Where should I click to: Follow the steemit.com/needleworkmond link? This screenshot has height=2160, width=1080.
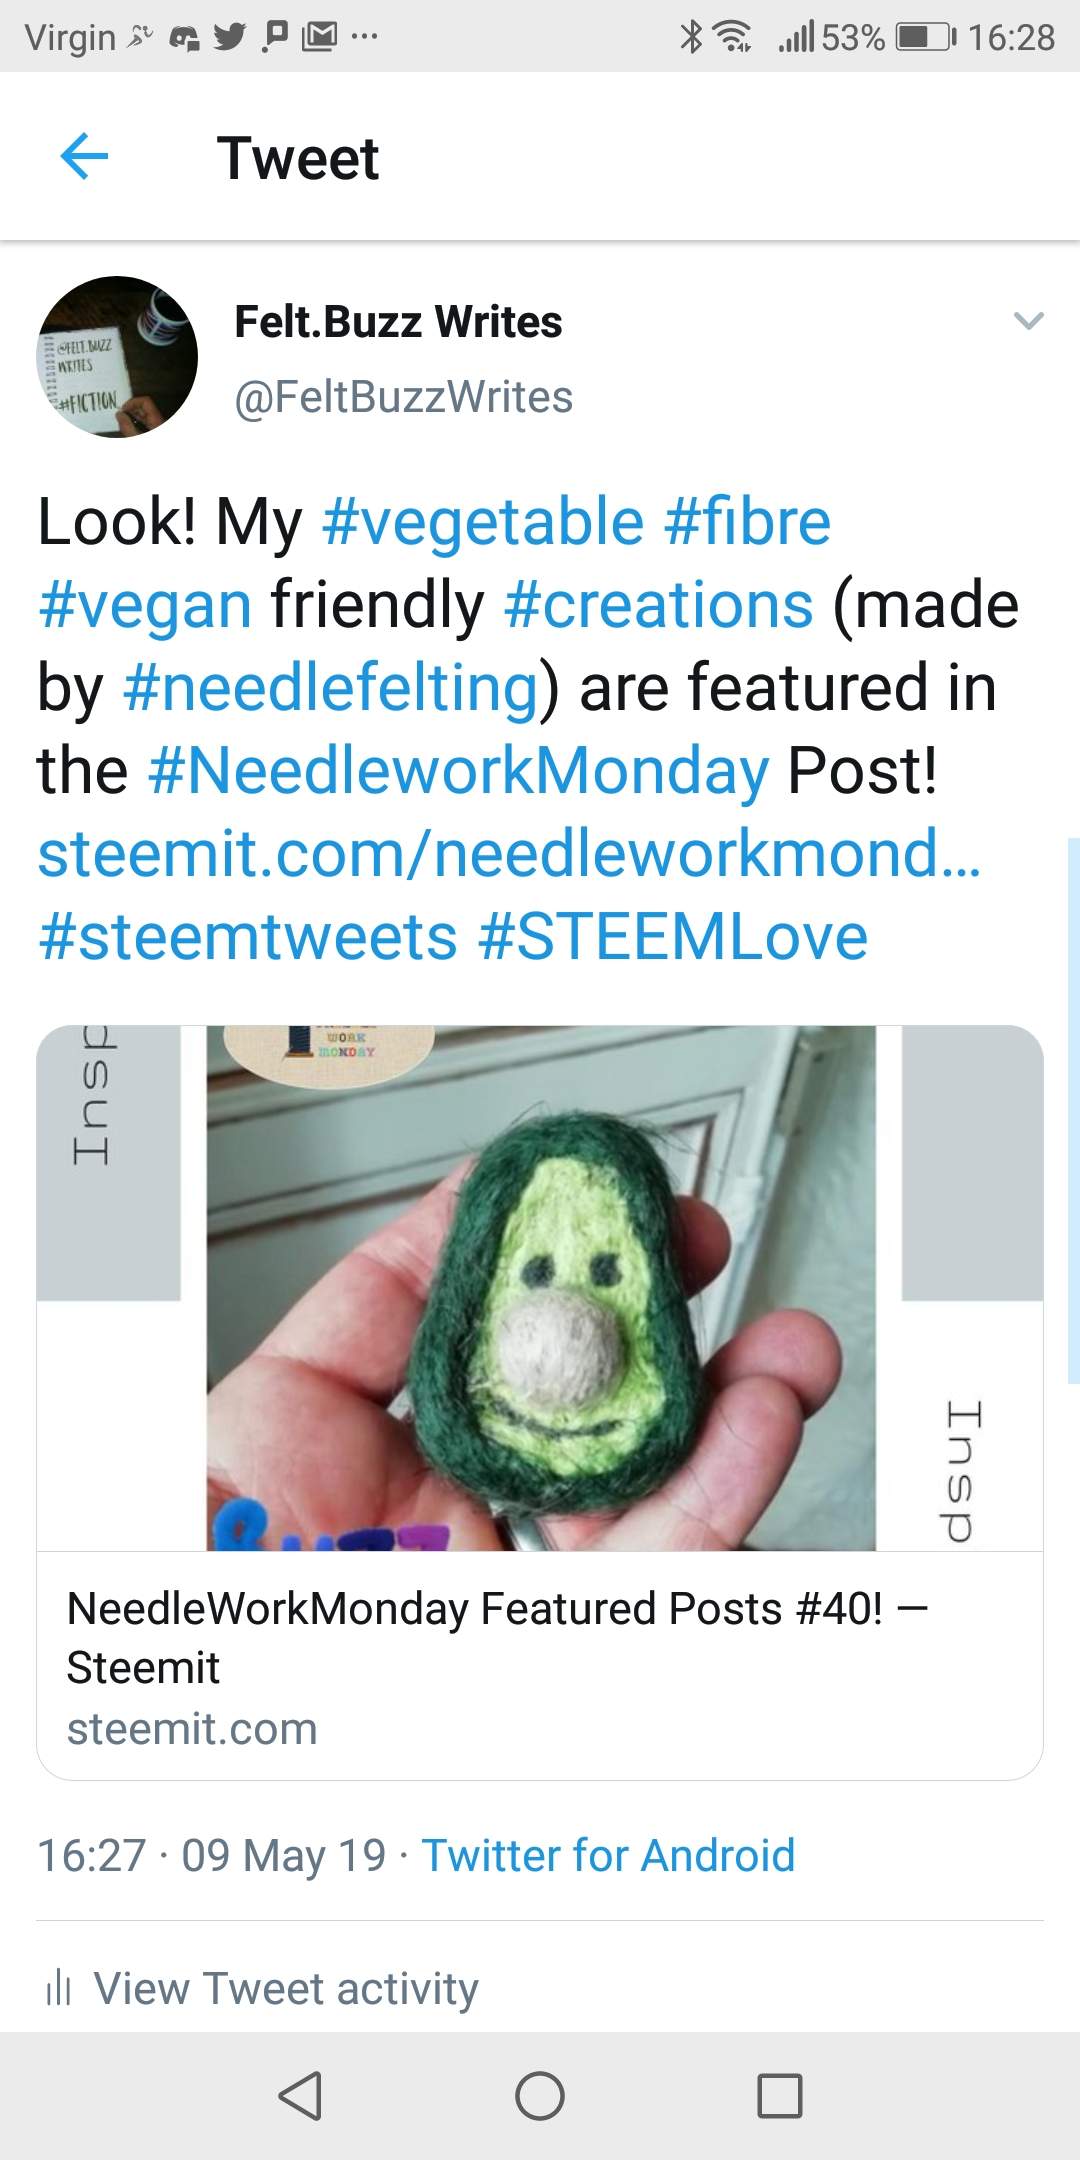pos(509,854)
